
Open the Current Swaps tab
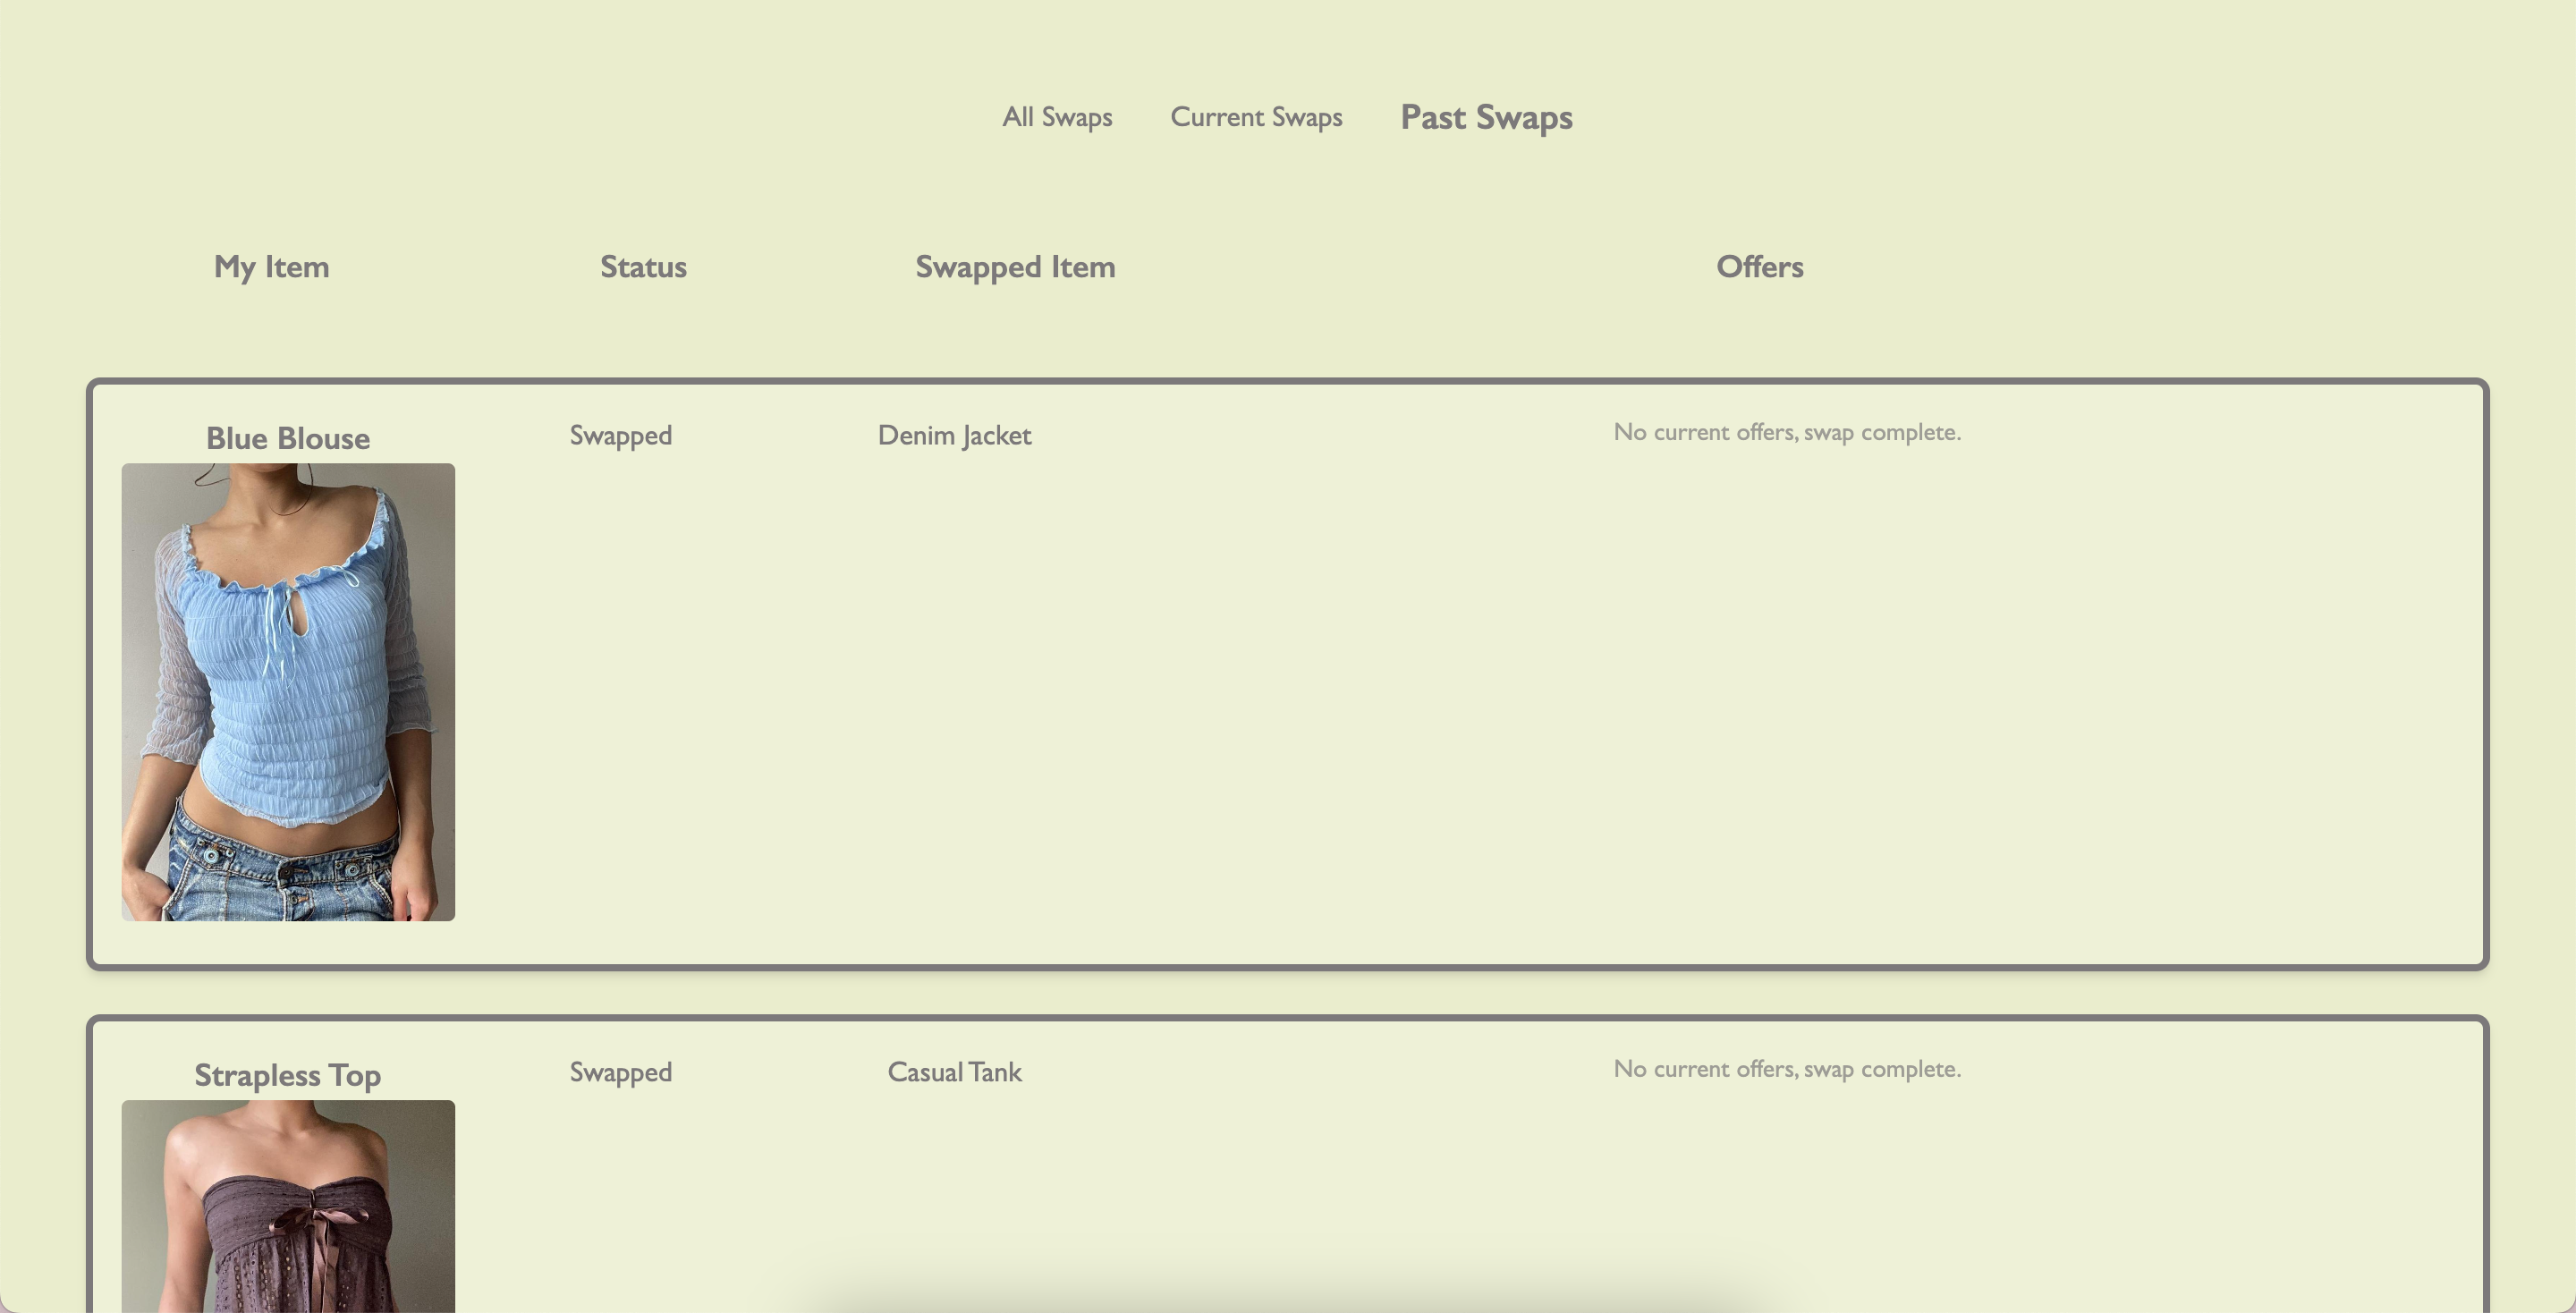click(x=1256, y=117)
